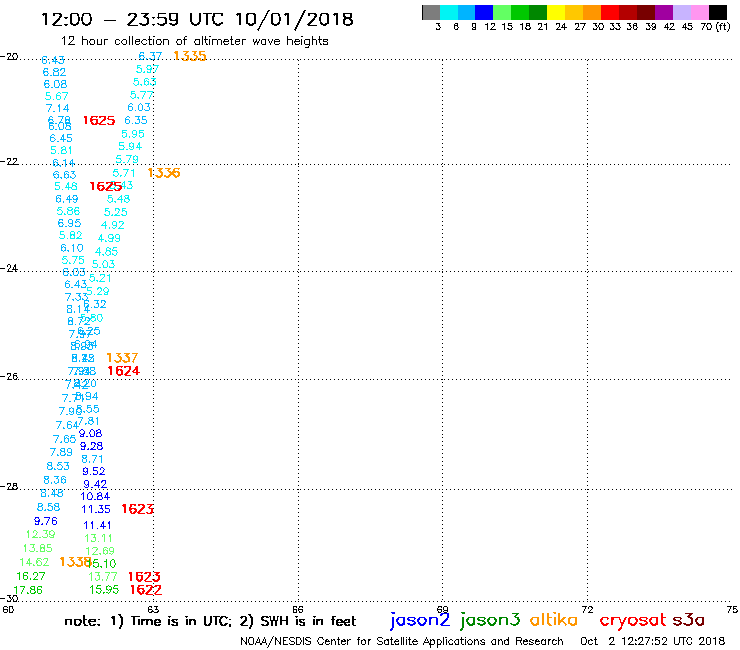This screenshot has width=740, height=650.
Task: Click wave height value '5.81'
Action: point(61,151)
